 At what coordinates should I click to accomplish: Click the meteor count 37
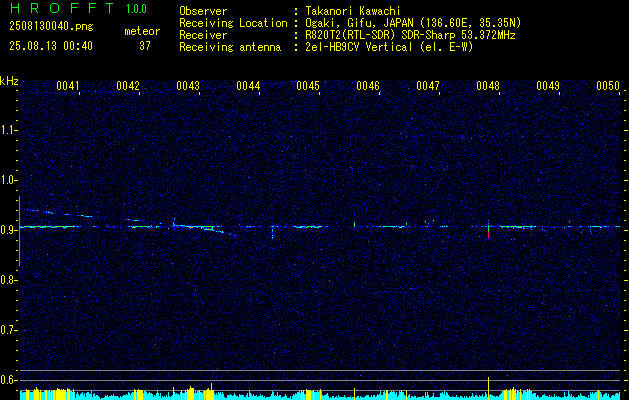(x=145, y=46)
